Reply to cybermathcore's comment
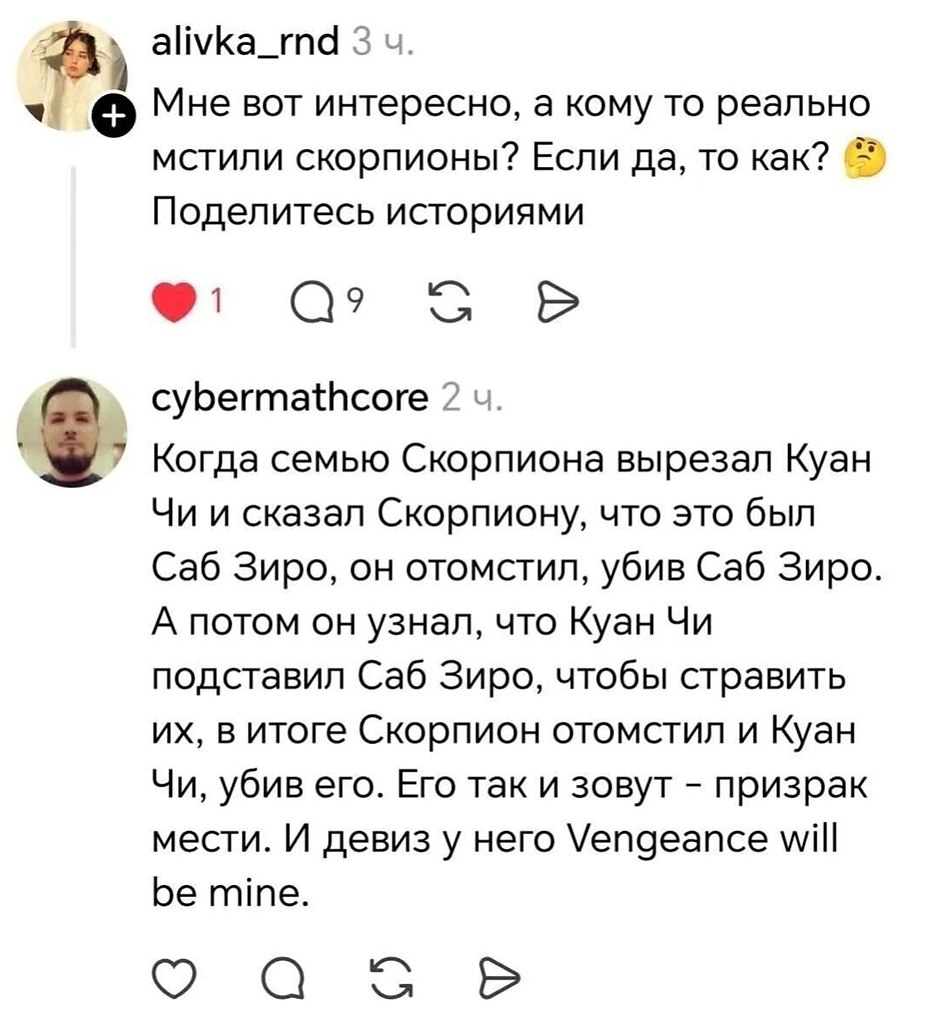 296,973
